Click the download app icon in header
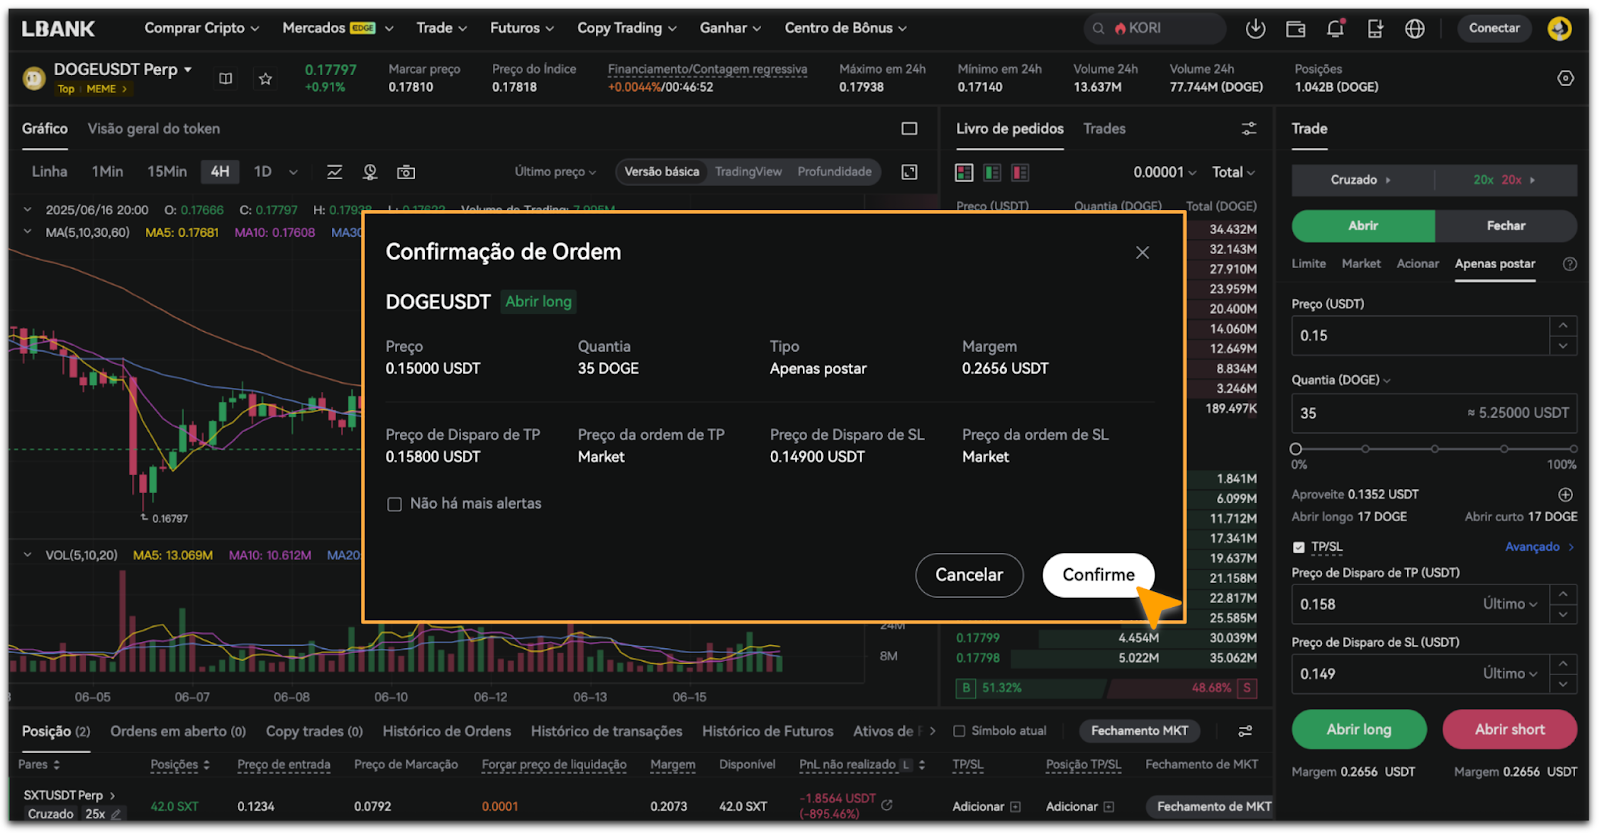 click(x=1255, y=29)
